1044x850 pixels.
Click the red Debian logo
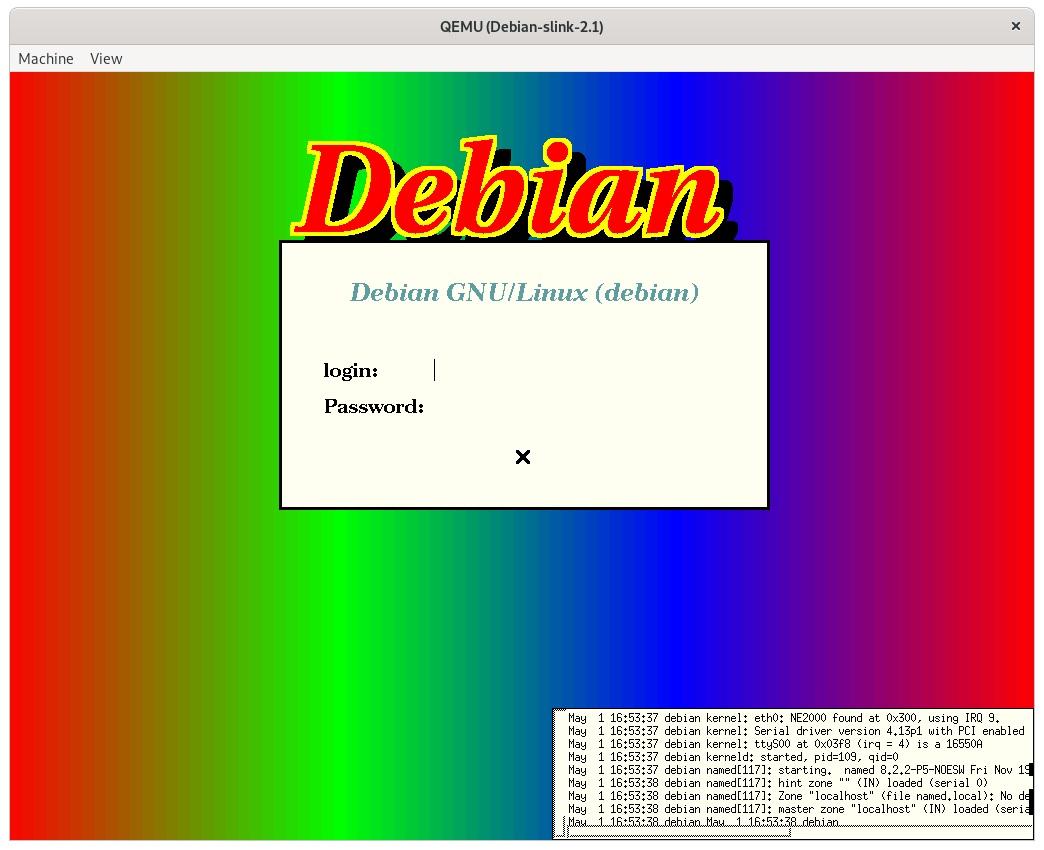pos(510,190)
